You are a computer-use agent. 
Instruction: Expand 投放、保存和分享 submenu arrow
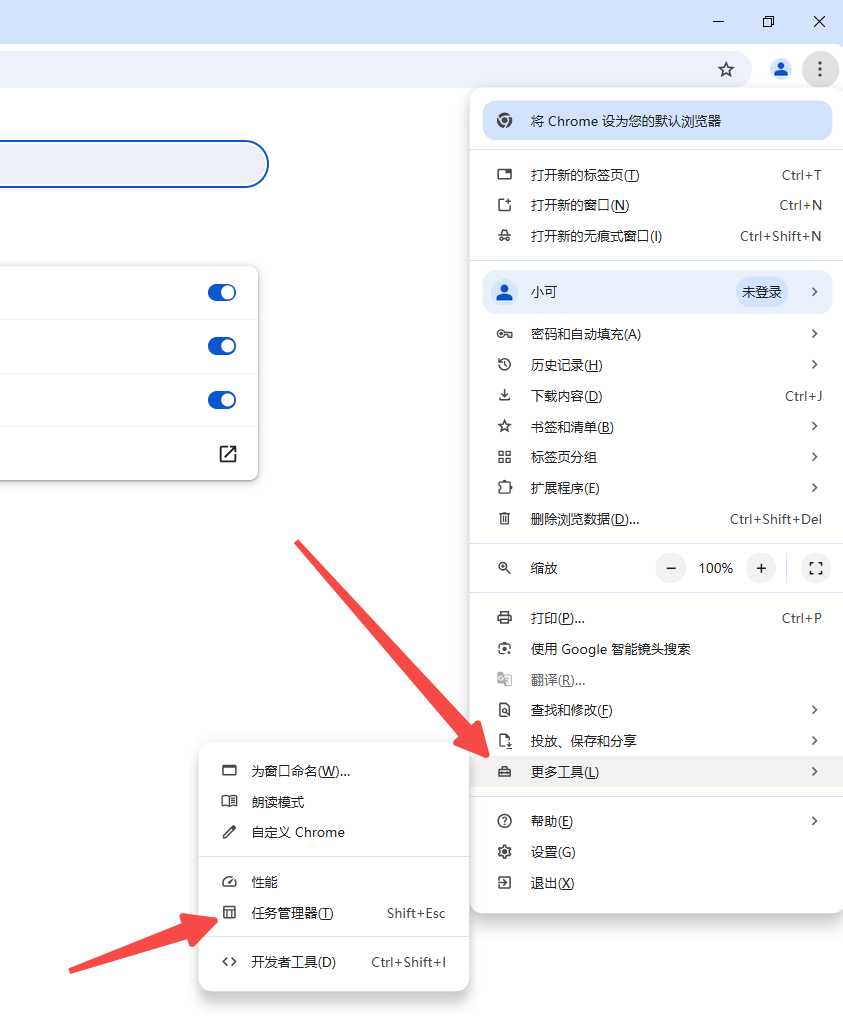point(814,740)
